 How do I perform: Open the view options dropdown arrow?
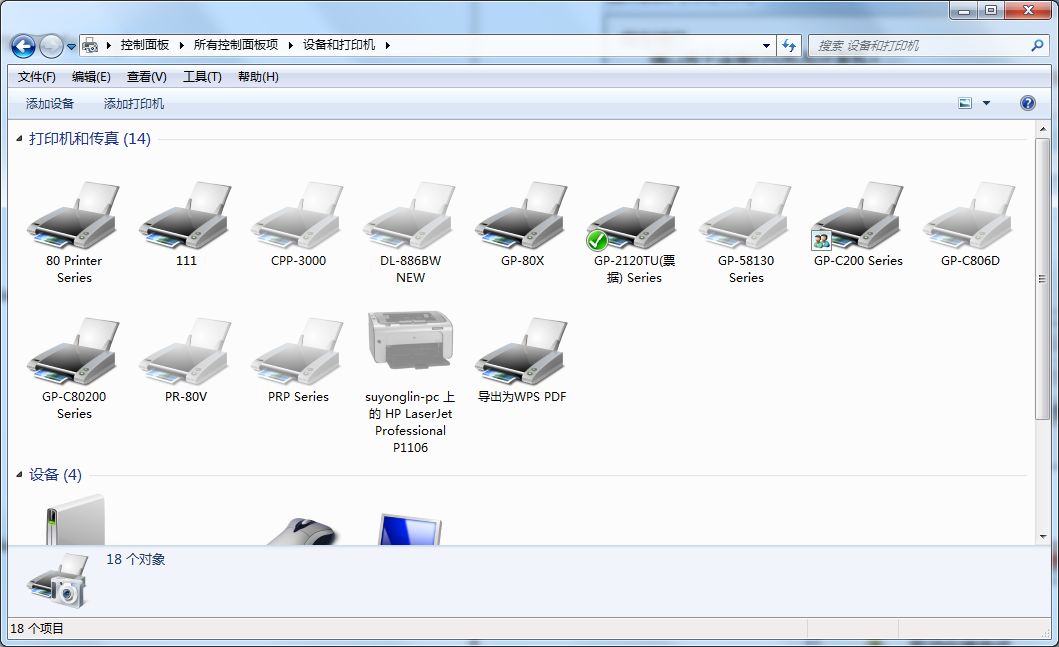986,103
